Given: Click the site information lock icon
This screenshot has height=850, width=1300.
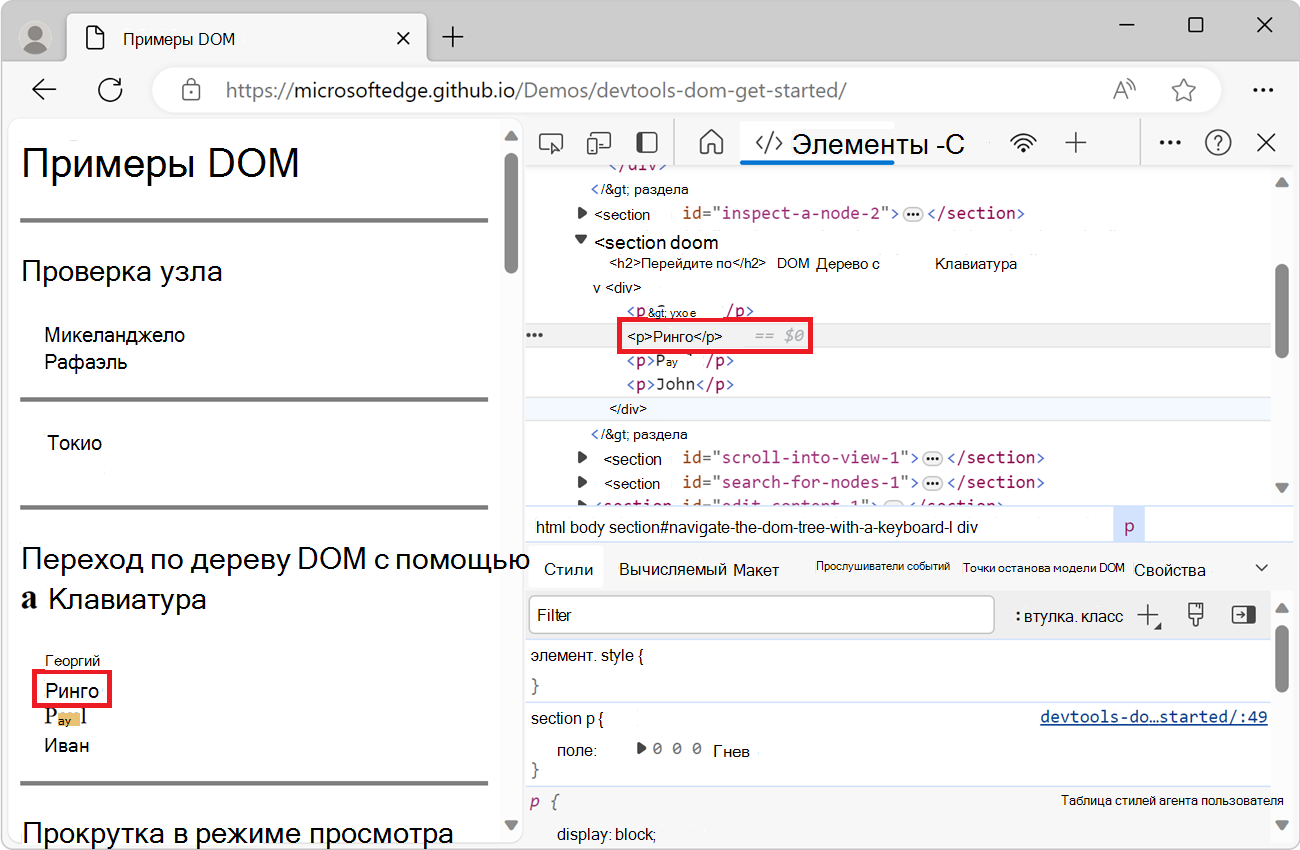Looking at the screenshot, I should (190, 90).
